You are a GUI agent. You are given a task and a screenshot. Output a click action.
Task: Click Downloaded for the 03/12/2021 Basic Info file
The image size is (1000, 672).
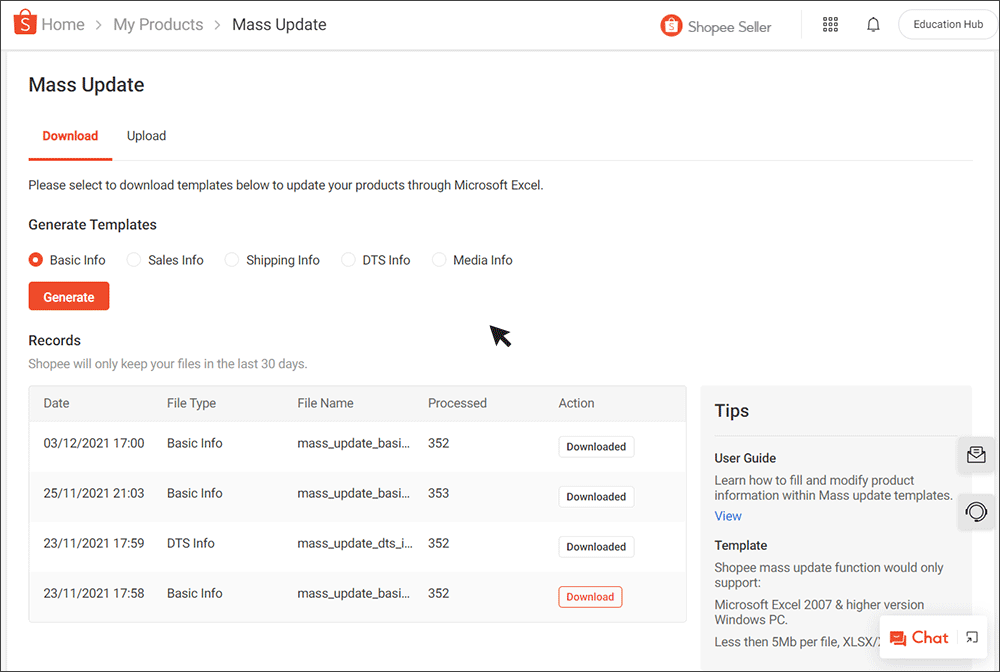[596, 446]
